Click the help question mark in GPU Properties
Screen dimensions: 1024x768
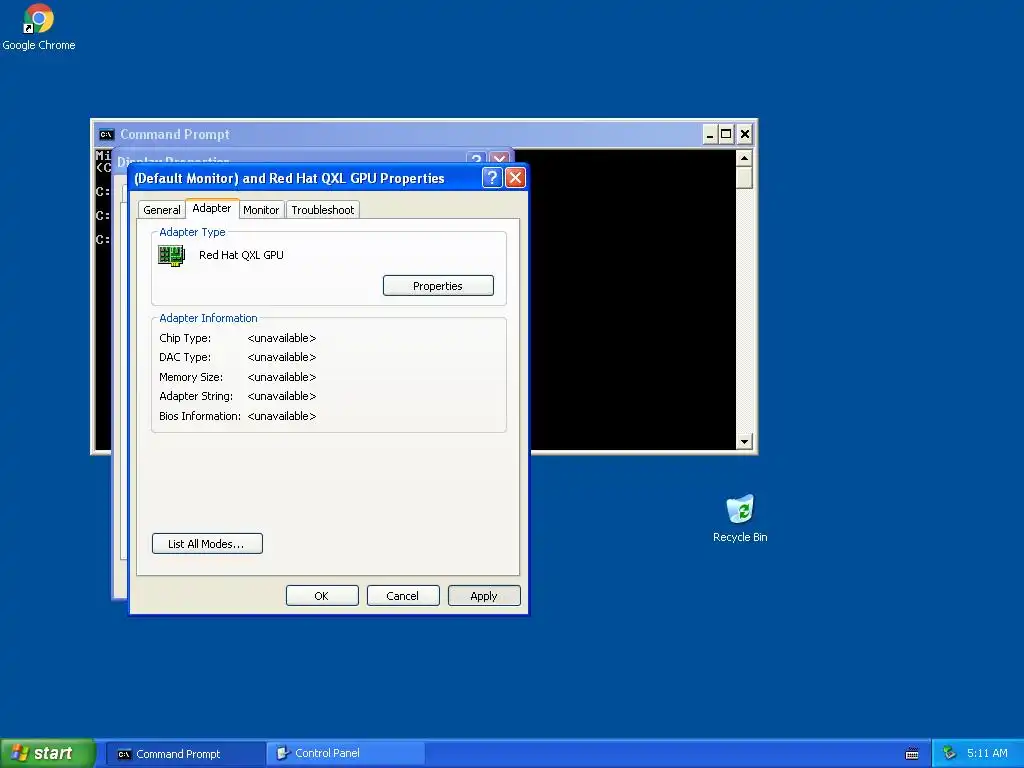tap(492, 178)
